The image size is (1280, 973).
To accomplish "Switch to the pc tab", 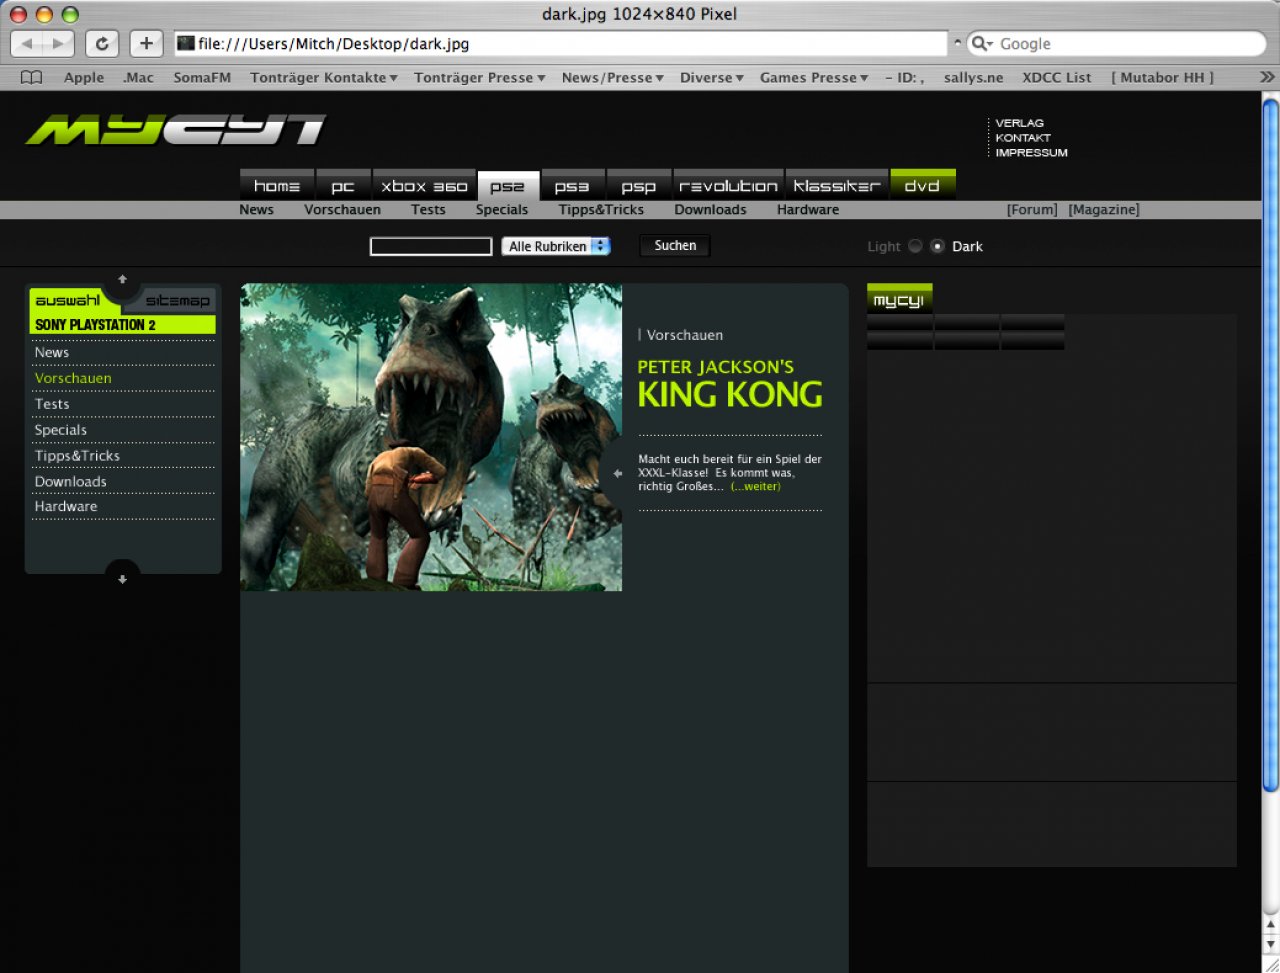I will pyautogui.click(x=343, y=185).
